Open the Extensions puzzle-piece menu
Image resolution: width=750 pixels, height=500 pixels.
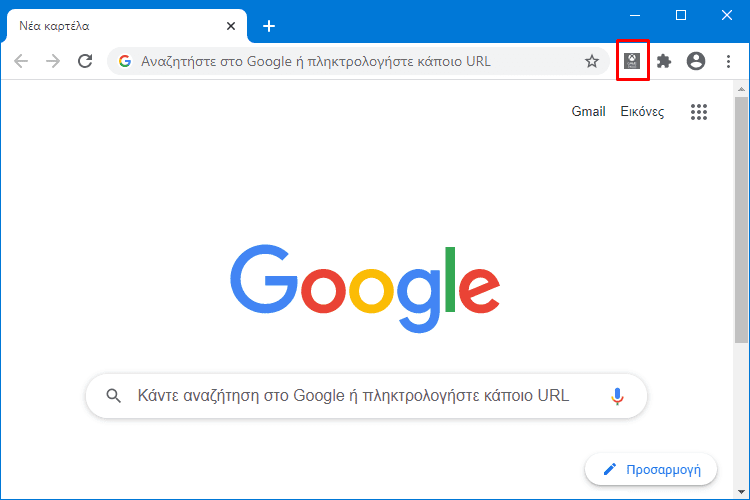click(x=664, y=61)
